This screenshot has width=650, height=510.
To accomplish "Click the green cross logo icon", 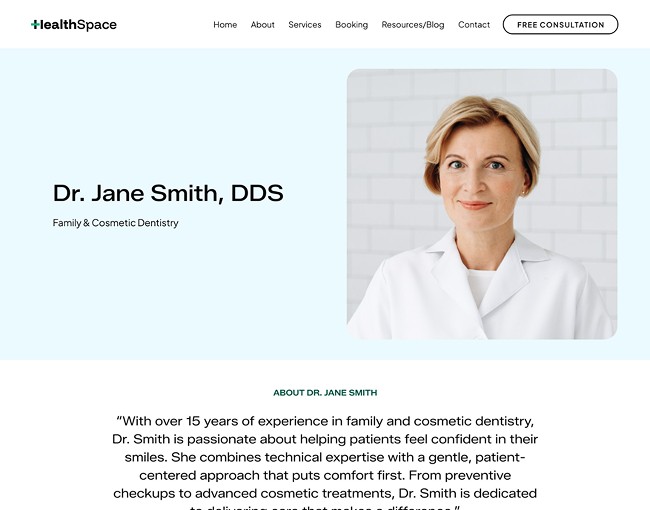I will [x=35, y=24].
